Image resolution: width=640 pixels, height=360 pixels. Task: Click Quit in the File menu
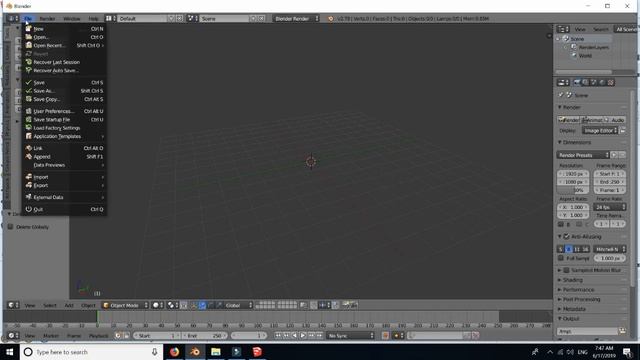(x=64, y=209)
